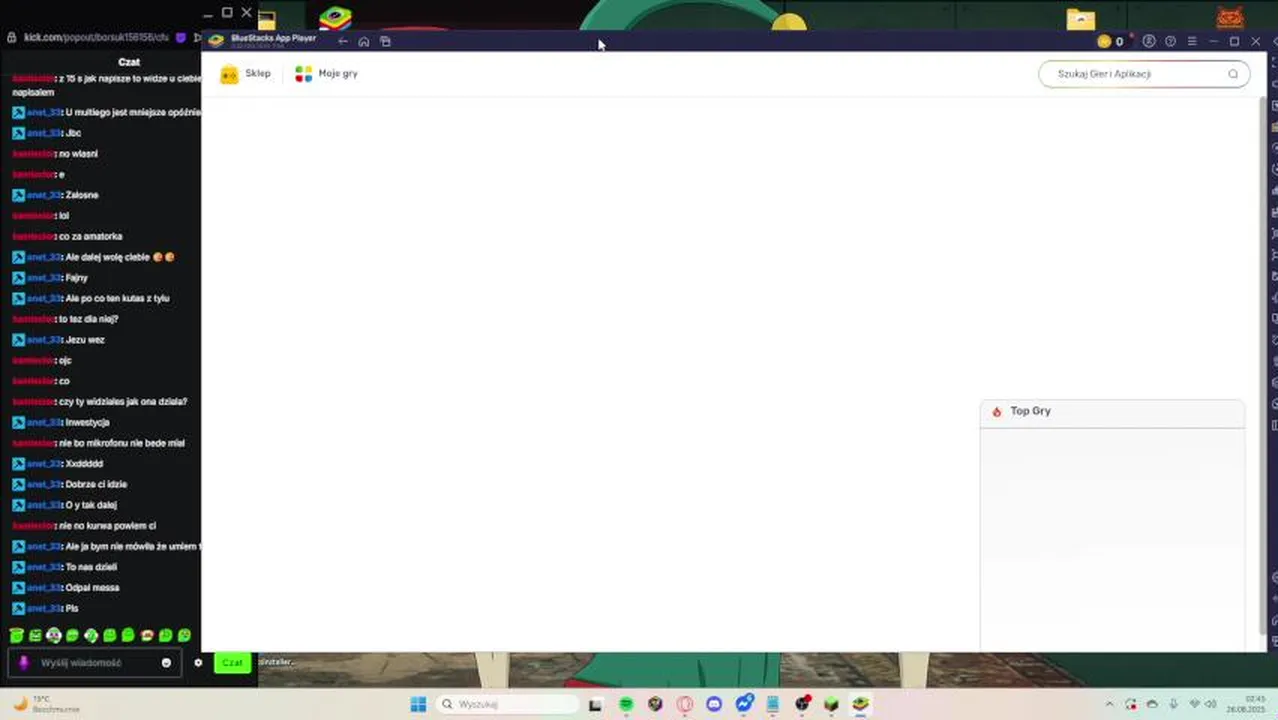Open the Minecraft block icon in taskbar
Image resolution: width=1278 pixels, height=720 pixels.
tap(831, 704)
